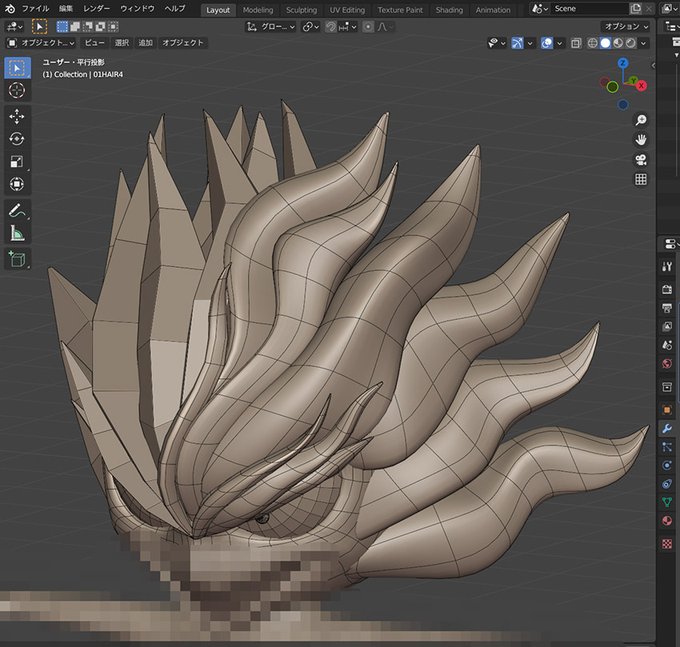This screenshot has width=680, height=647.
Task: Open the ウィンドウ menu
Action: (x=137, y=9)
